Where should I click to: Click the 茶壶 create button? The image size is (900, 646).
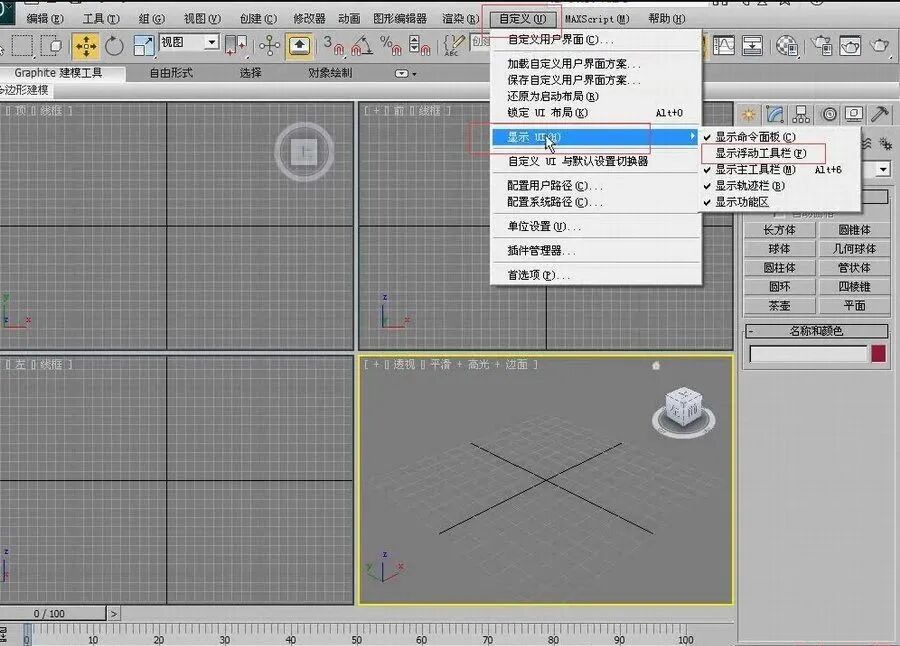coord(779,305)
